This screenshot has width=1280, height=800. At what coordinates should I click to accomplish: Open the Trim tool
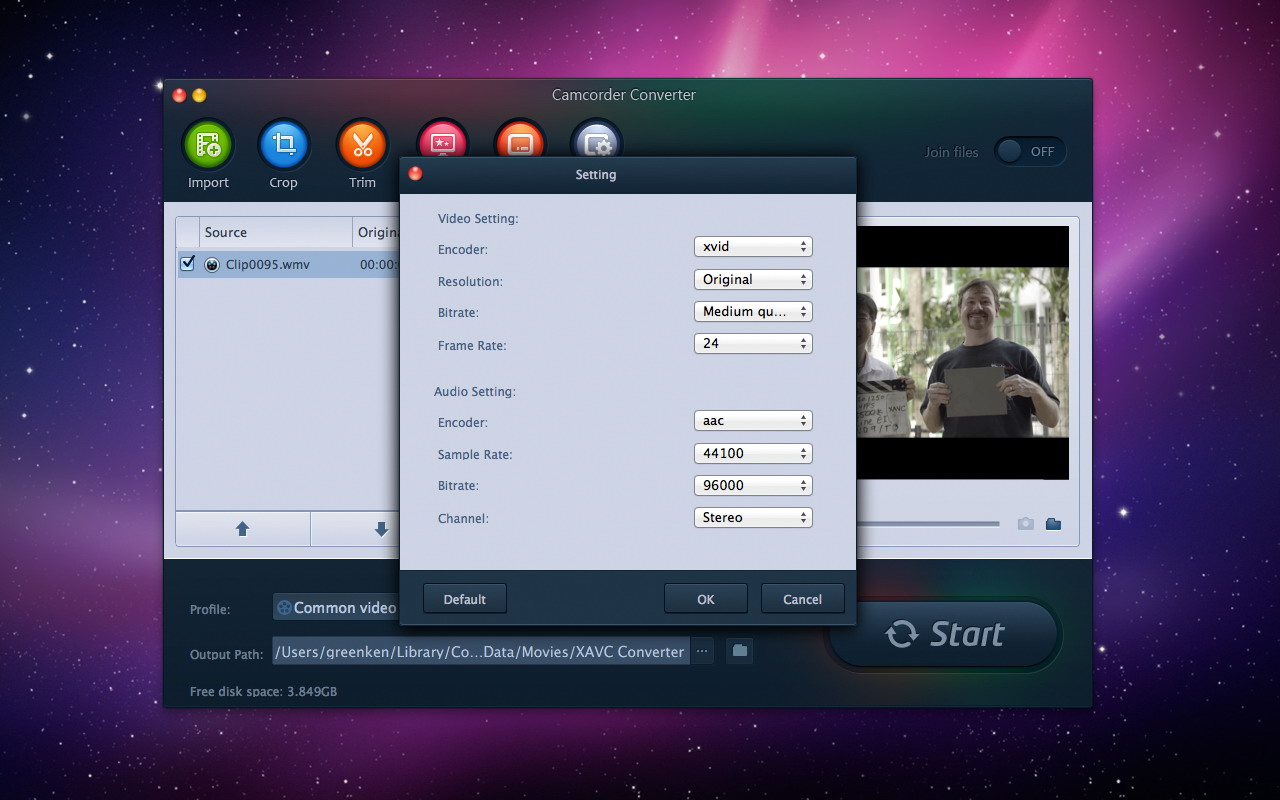click(361, 145)
